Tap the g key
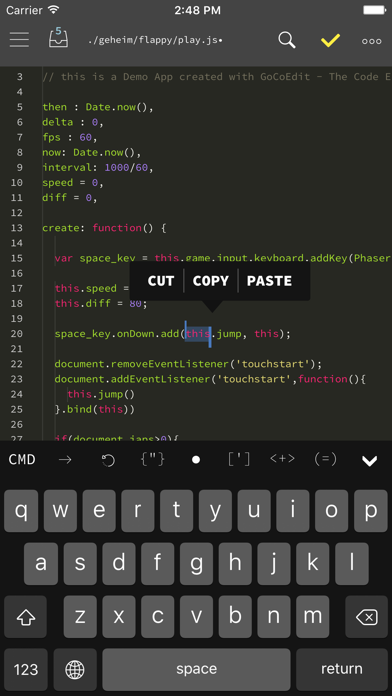Image resolution: width=392 pixels, height=696 pixels. pyautogui.click(x=196, y=564)
